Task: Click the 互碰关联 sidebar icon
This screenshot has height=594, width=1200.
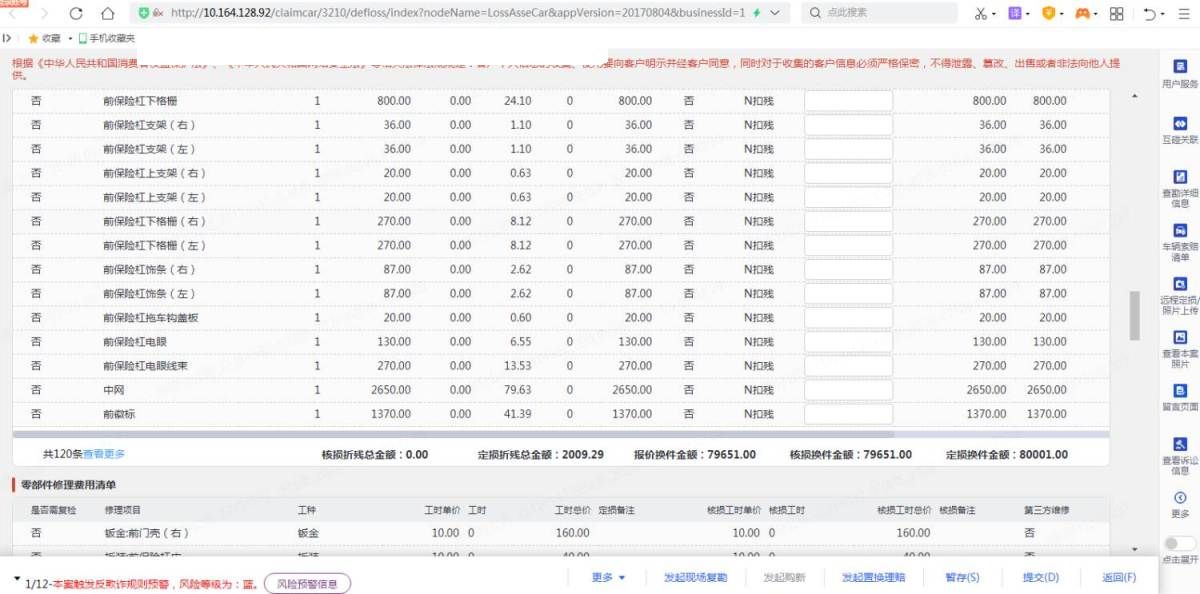Action: pyautogui.click(x=1180, y=123)
